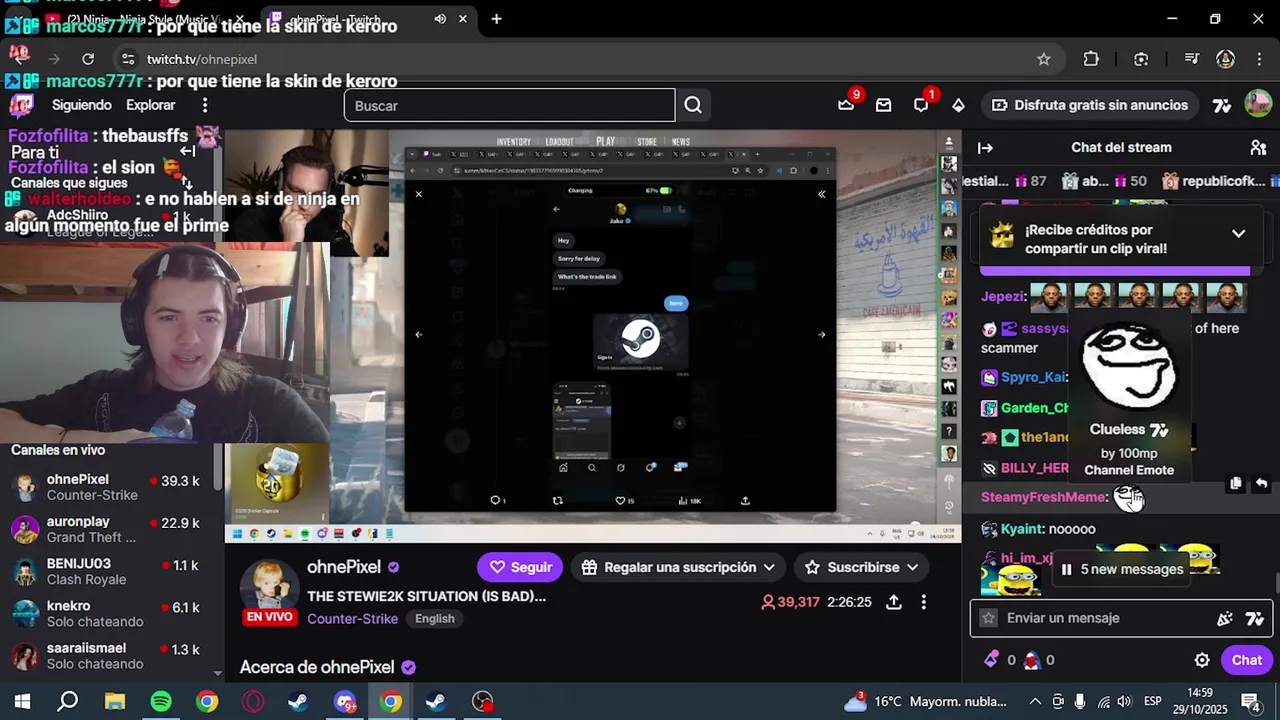Open the chat community users icon
Image resolution: width=1280 pixels, height=720 pixels.
pos(1258,148)
